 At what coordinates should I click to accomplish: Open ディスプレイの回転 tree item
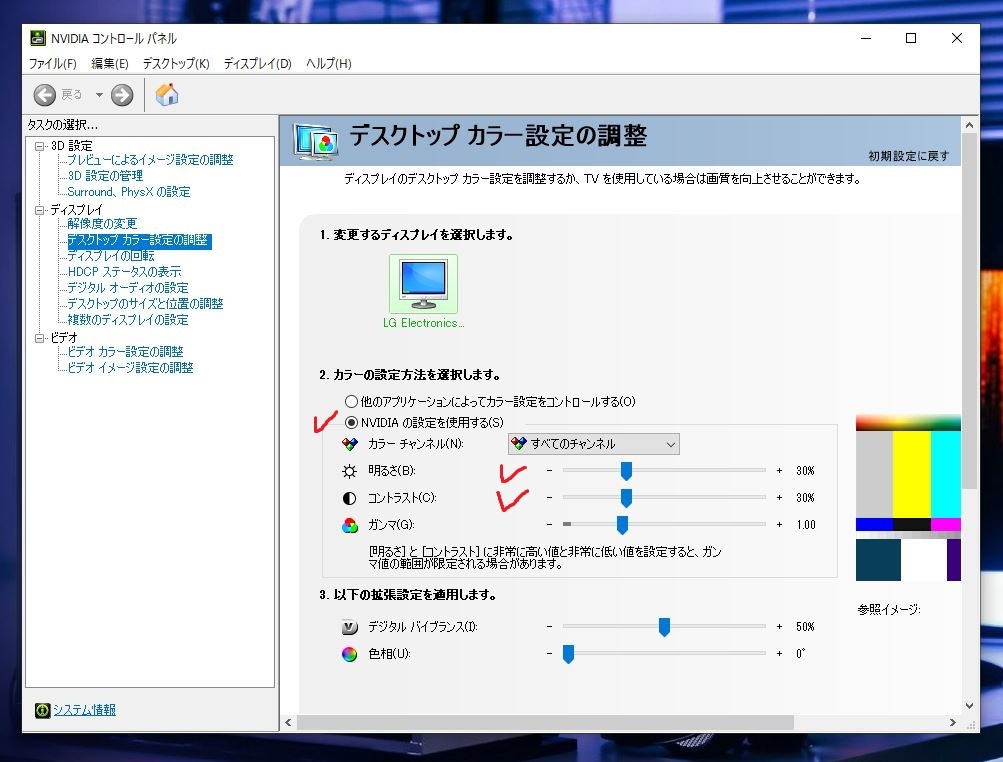click(111, 256)
